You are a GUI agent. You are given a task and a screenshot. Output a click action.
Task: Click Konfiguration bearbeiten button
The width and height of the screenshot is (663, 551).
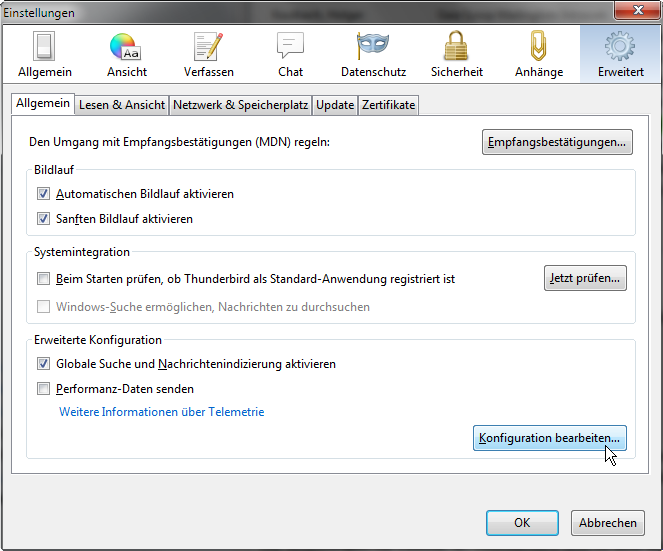549,438
